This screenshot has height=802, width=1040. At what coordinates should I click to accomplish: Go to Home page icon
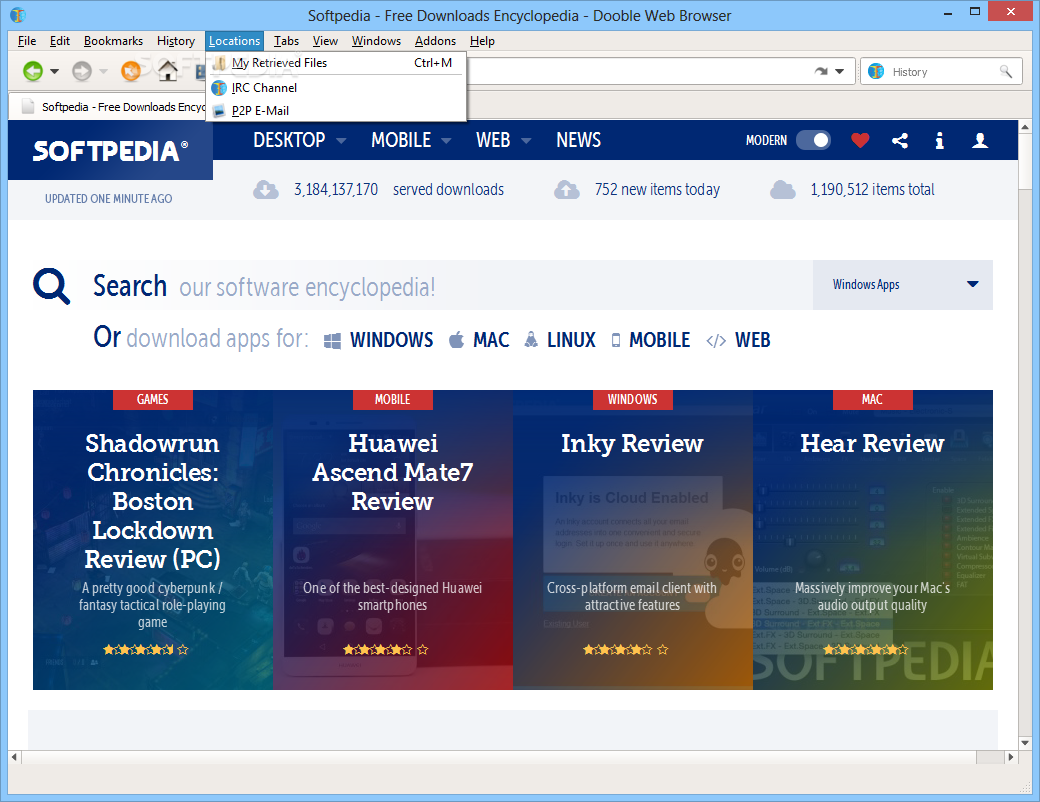[x=168, y=70]
